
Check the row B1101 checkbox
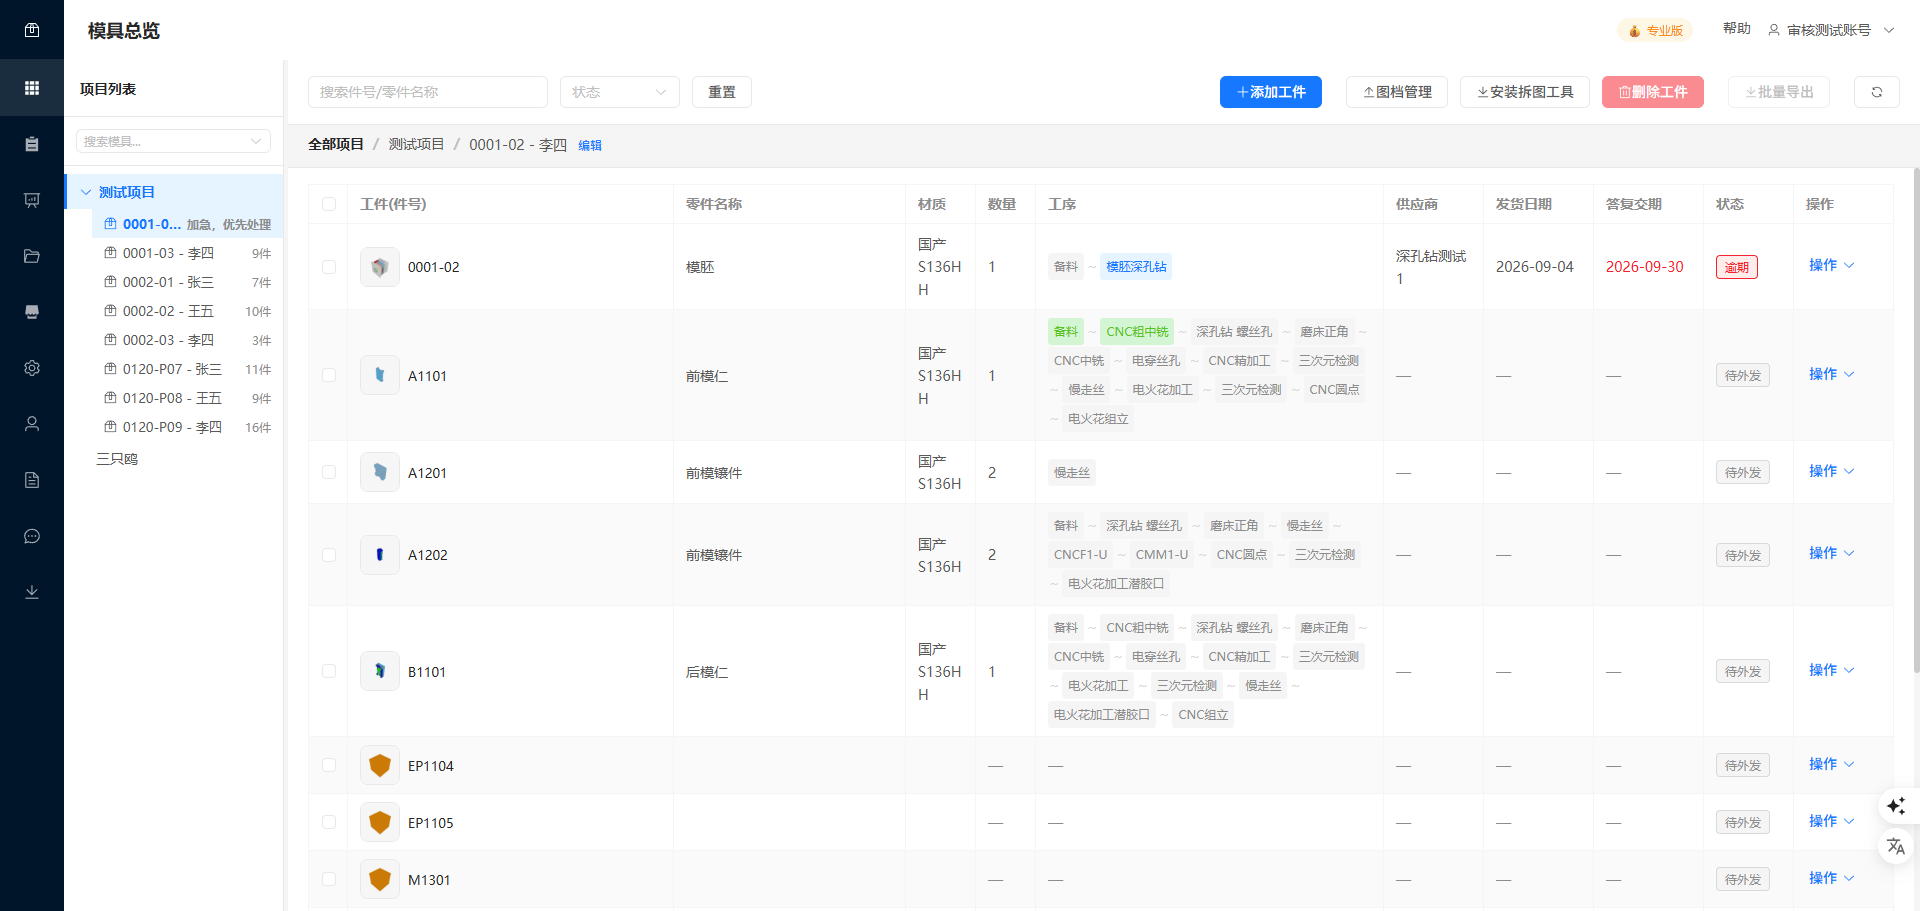329,671
